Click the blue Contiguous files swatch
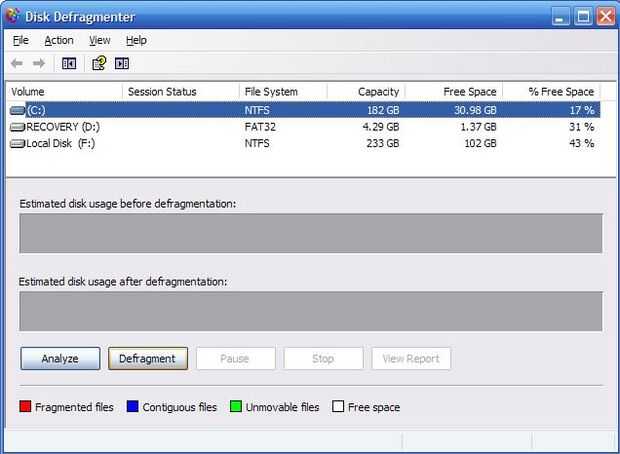 132,406
